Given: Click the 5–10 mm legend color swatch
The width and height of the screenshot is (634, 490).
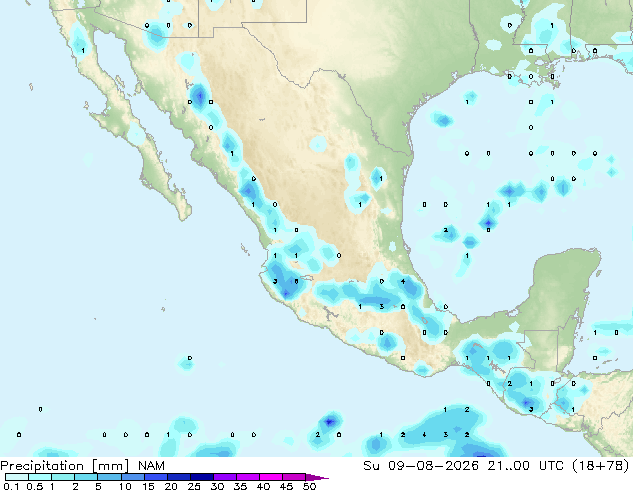Looking at the screenshot, I should pos(109,477).
